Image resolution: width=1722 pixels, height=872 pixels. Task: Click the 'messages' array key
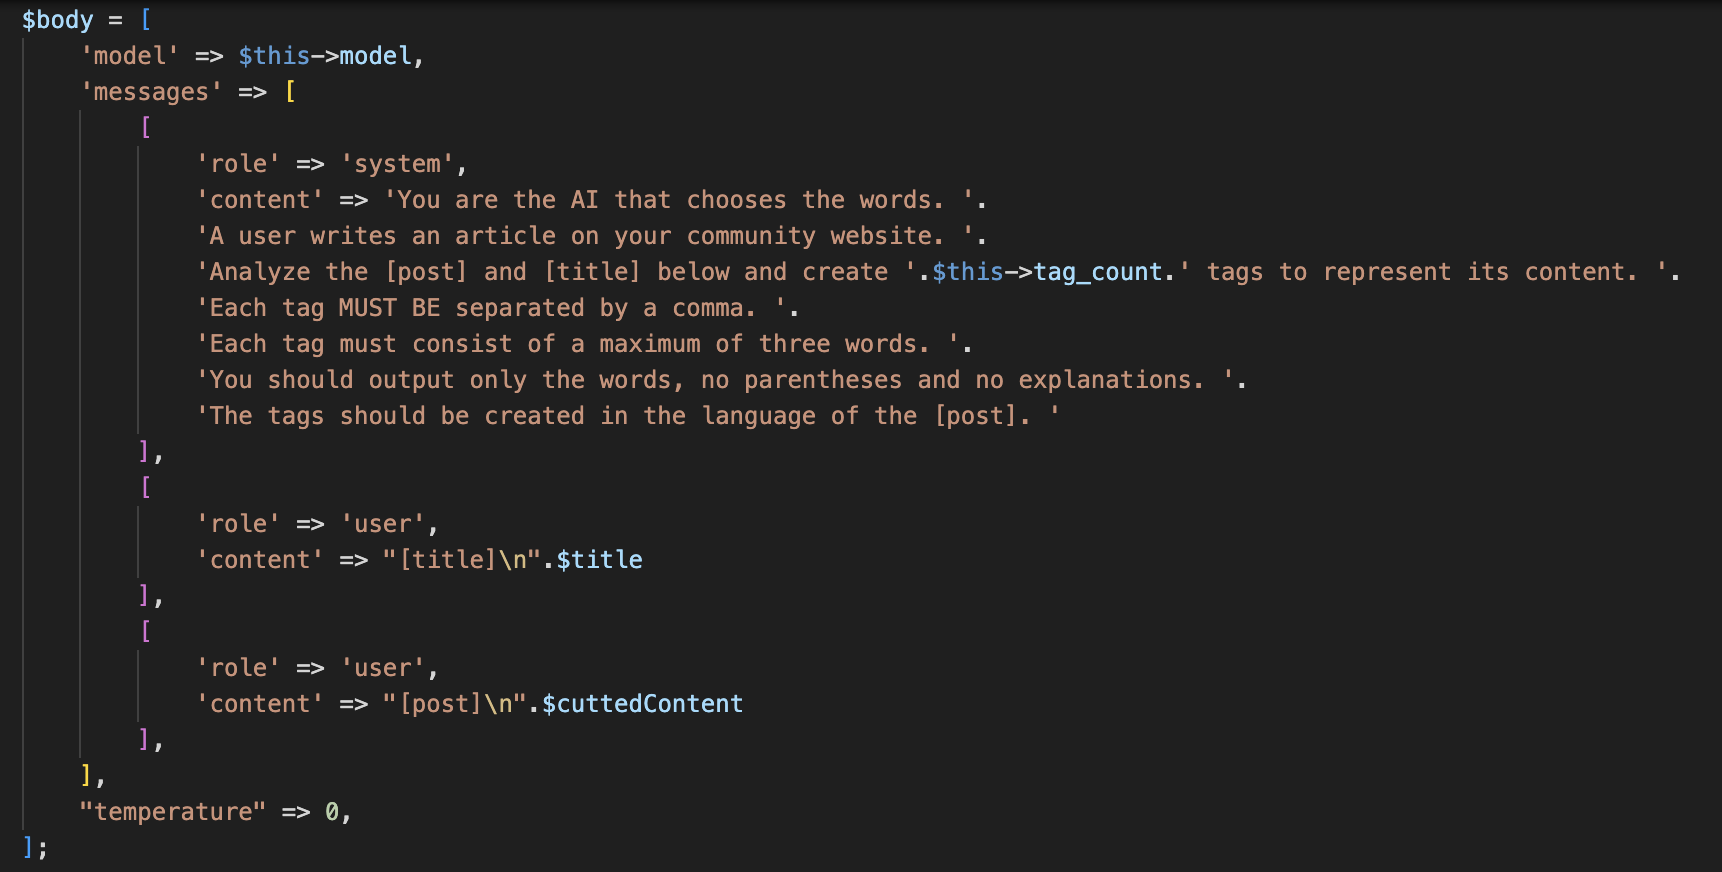coord(151,92)
